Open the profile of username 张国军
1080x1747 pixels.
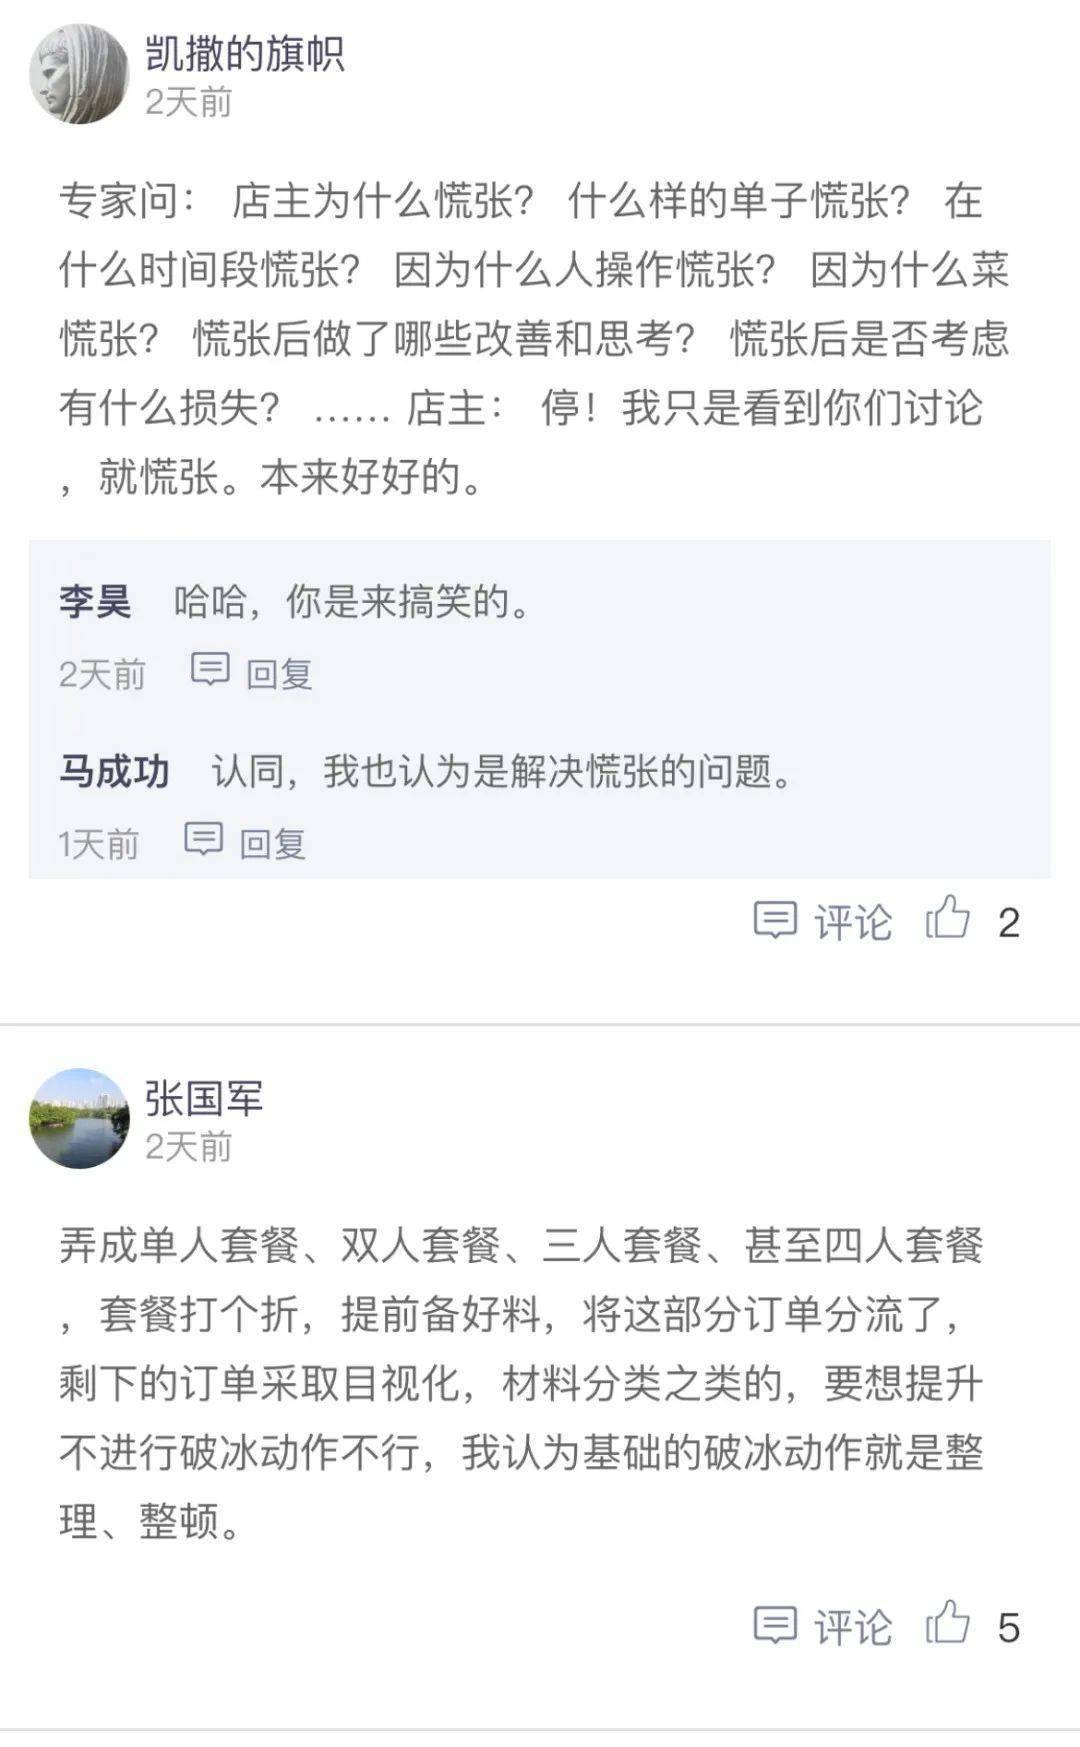tap(204, 1098)
